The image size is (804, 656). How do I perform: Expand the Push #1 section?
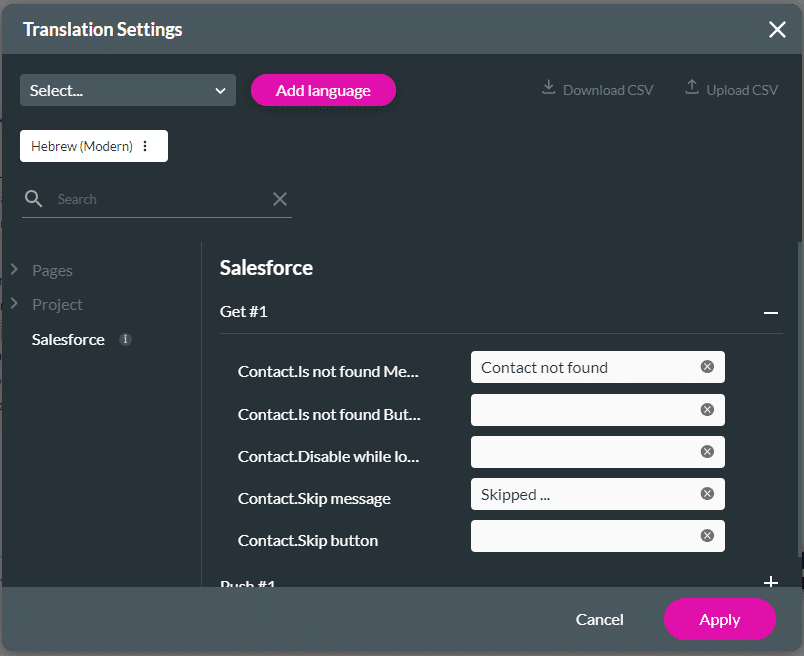click(770, 582)
